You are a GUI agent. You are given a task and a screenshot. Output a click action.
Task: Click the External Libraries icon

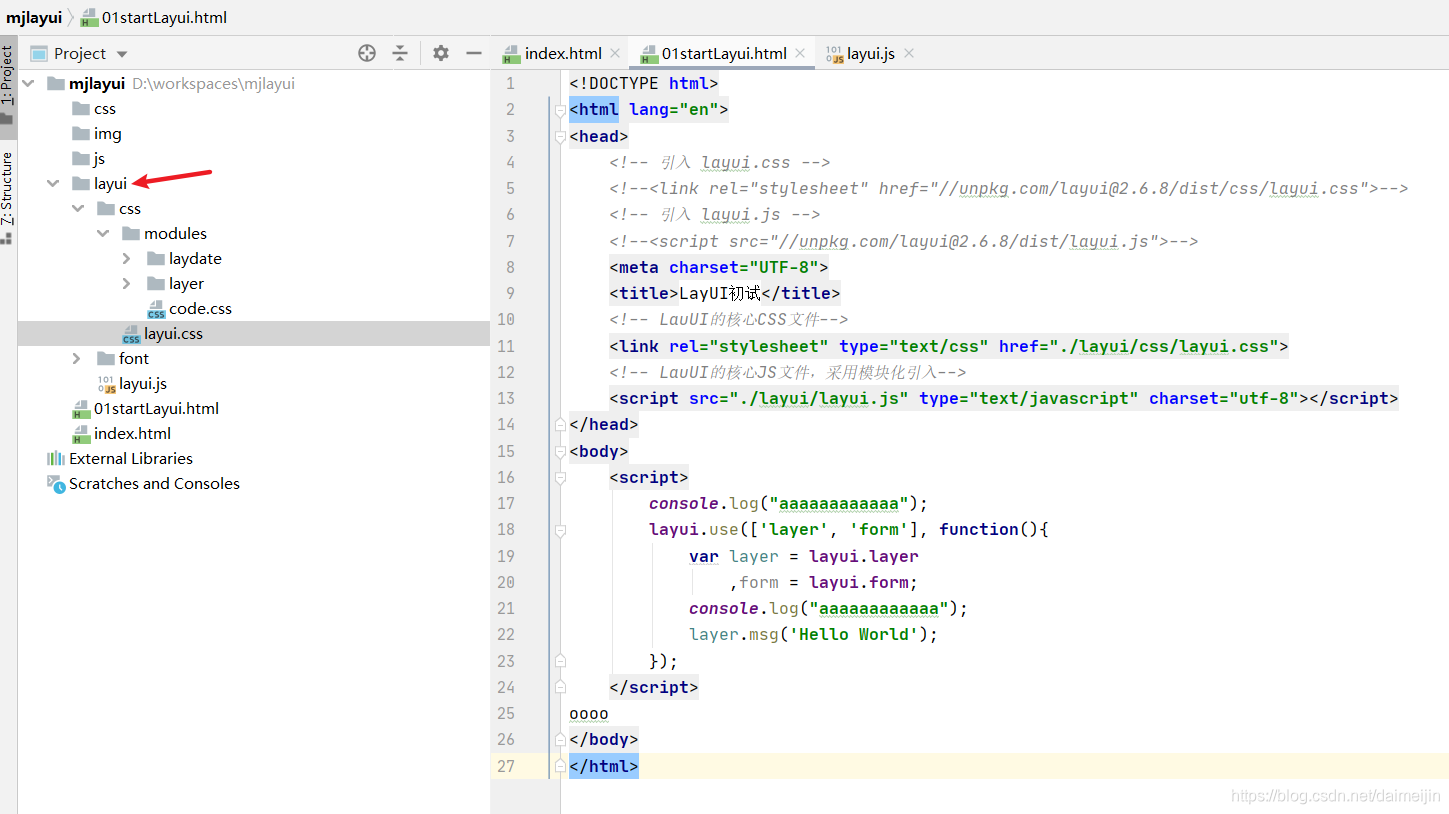[56, 459]
